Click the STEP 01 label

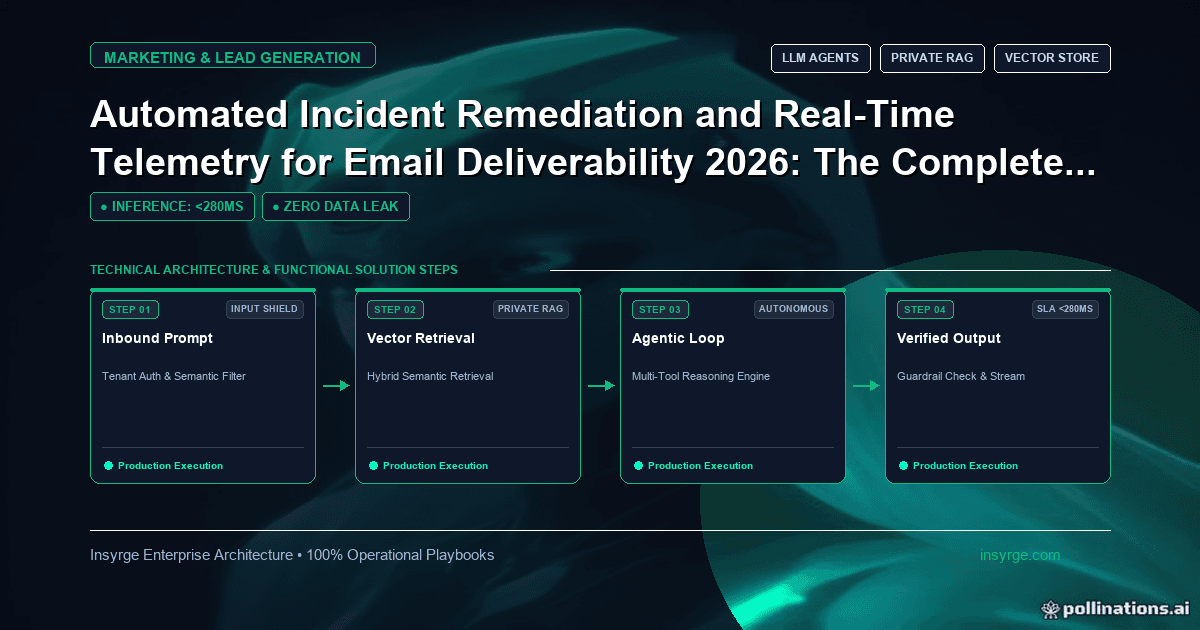[130, 309]
